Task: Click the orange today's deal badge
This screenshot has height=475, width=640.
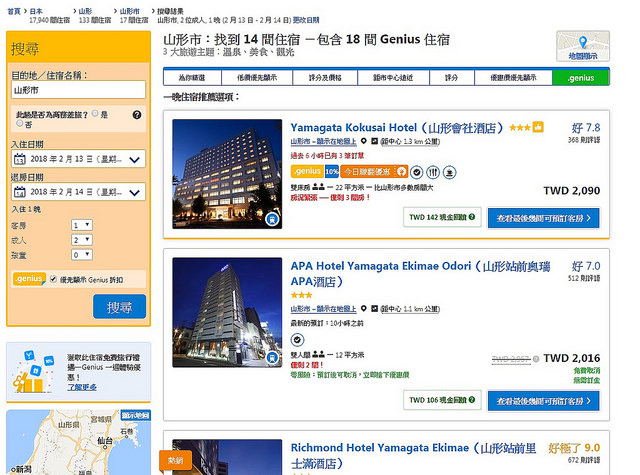Action: (x=373, y=171)
